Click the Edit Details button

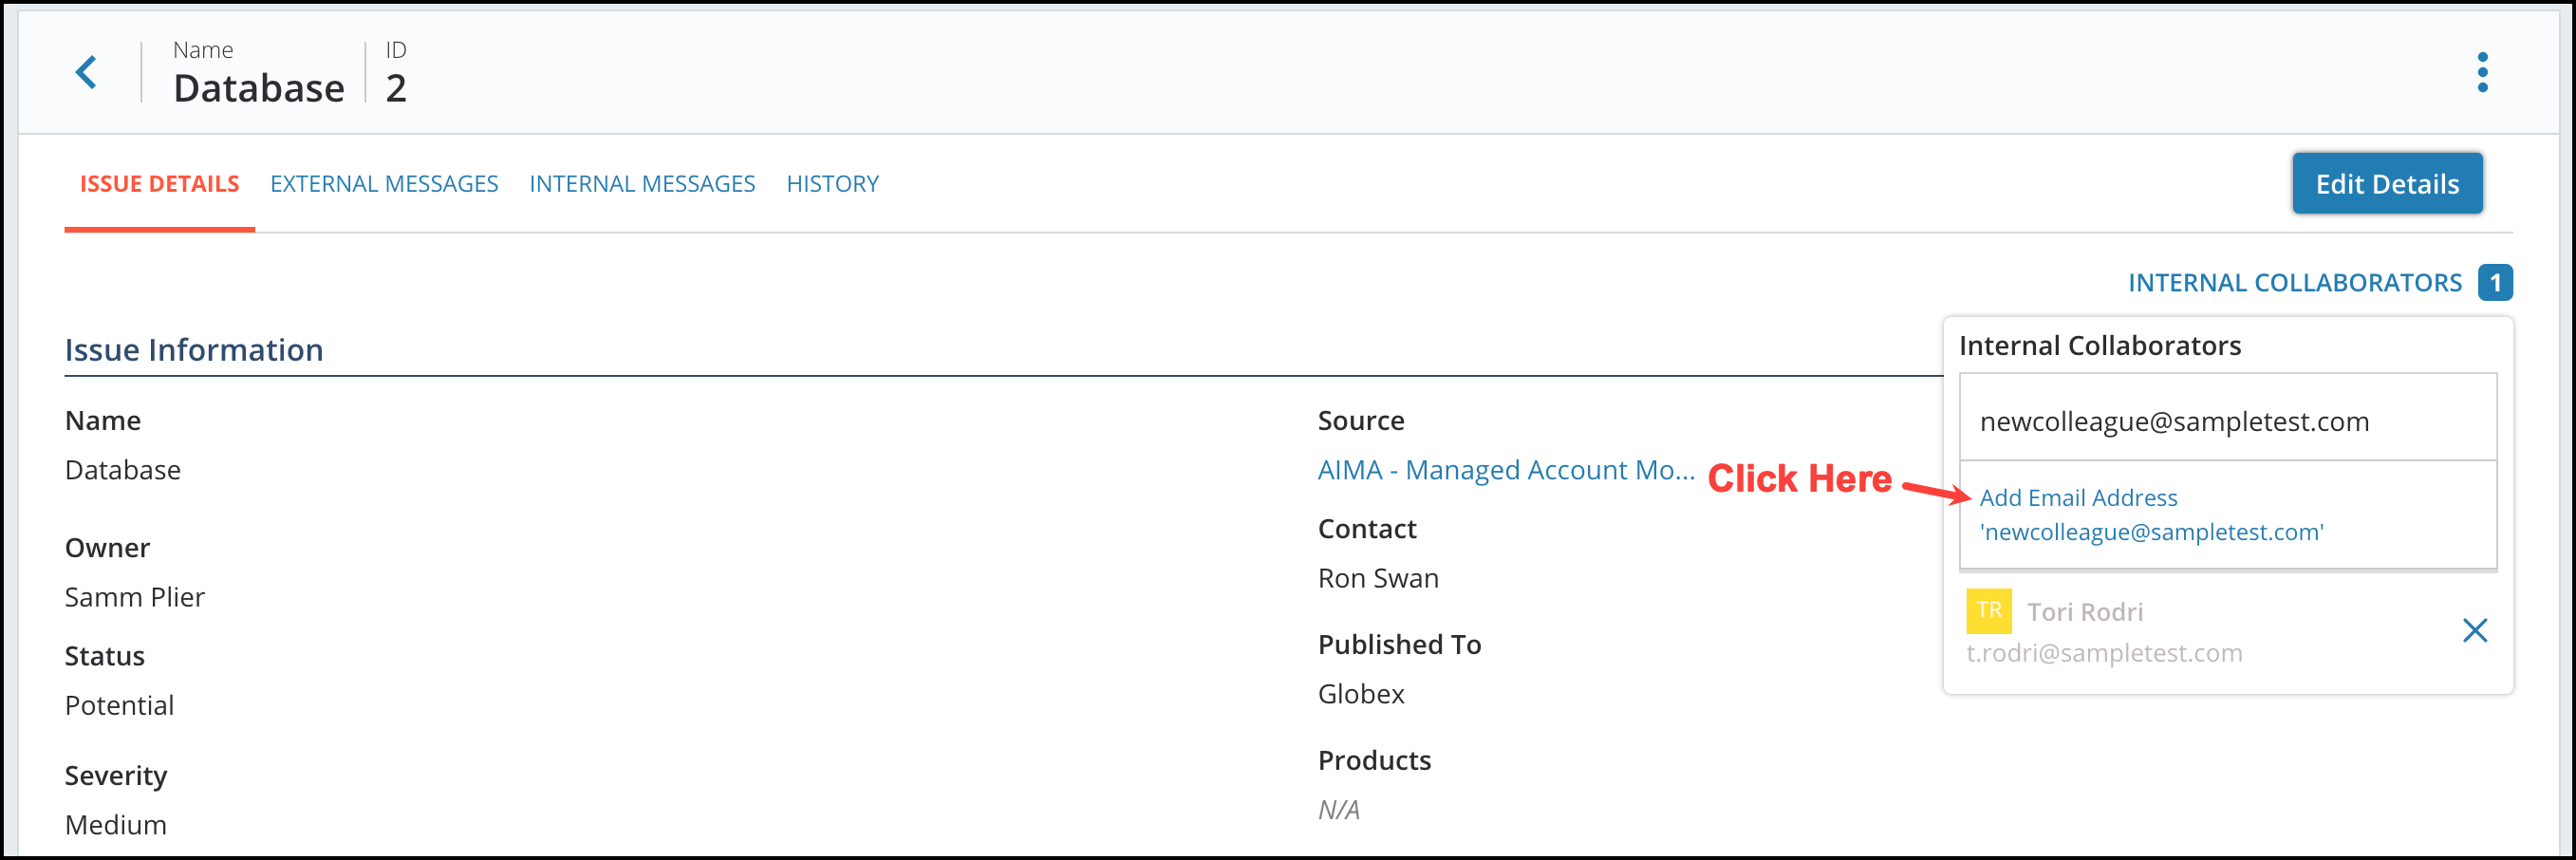coord(2386,184)
